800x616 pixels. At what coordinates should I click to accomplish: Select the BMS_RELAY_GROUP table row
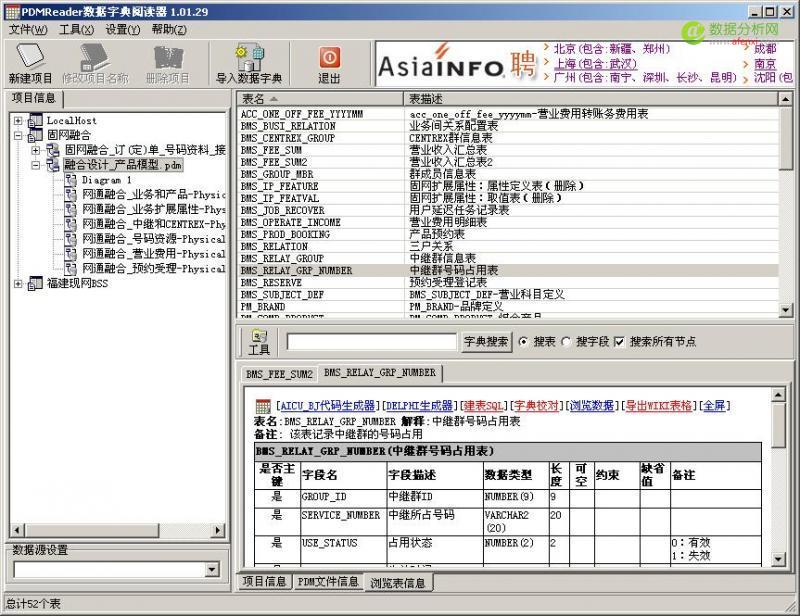pyautogui.click(x=509, y=259)
